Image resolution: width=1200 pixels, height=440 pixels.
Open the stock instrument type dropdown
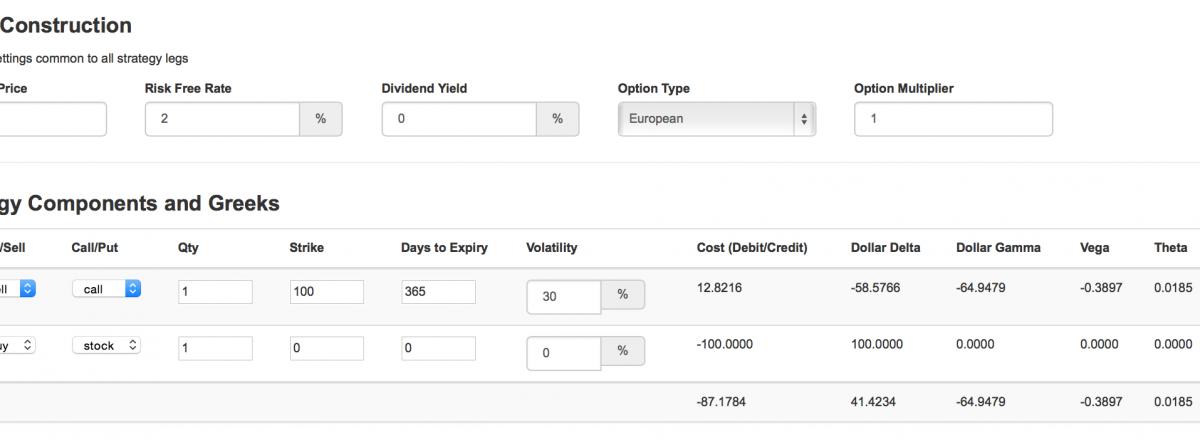pyautogui.click(x=106, y=346)
